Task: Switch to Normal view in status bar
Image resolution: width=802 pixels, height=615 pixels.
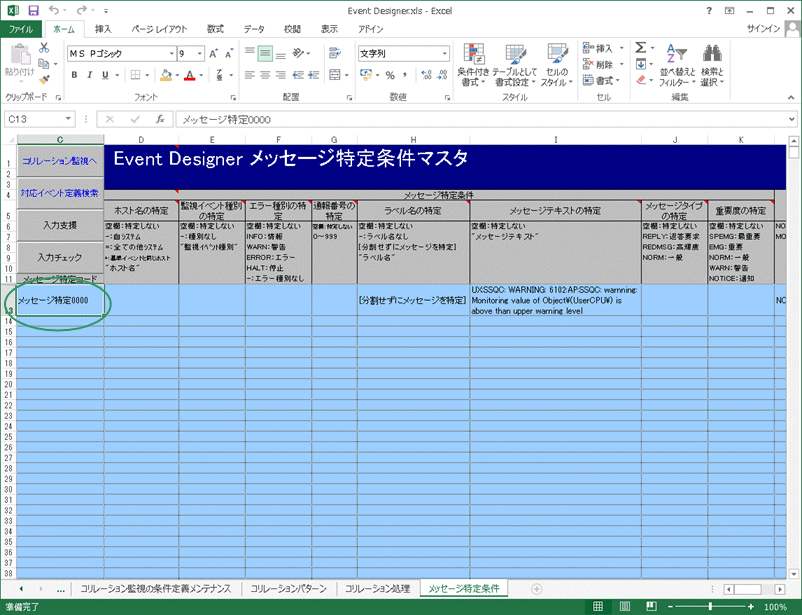Action: click(x=597, y=607)
